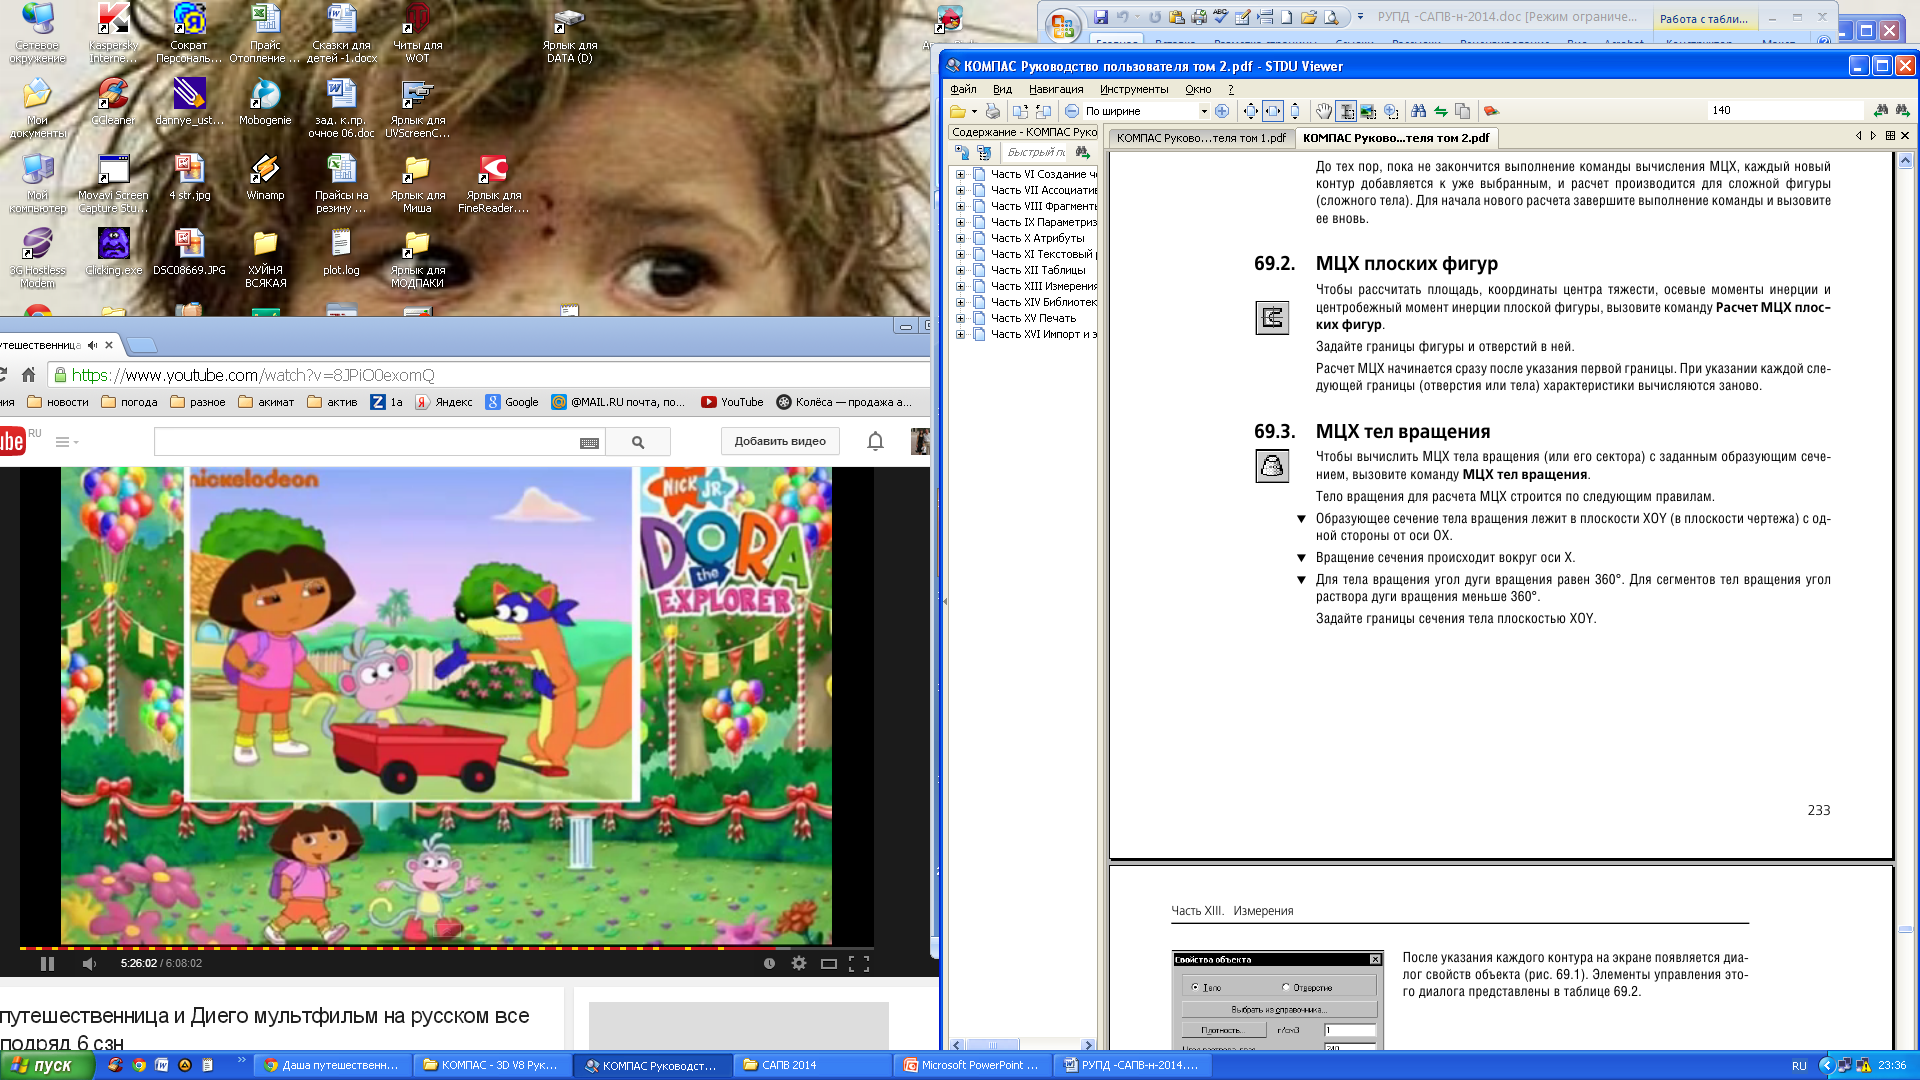Open the binoculars search tool

click(1419, 111)
